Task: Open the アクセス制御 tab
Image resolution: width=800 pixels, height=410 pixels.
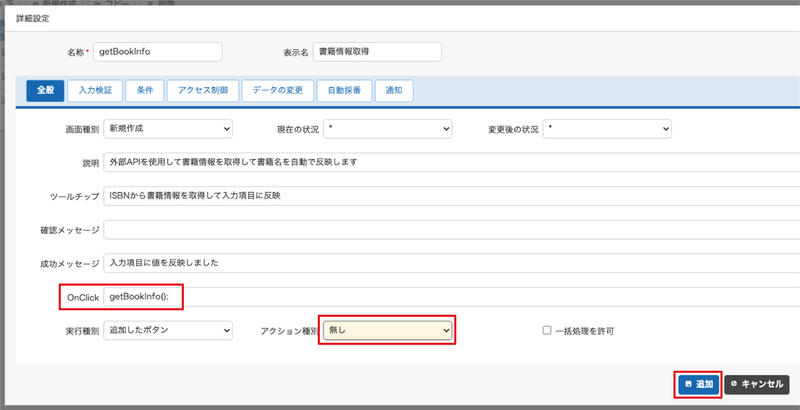Action: 203,90
